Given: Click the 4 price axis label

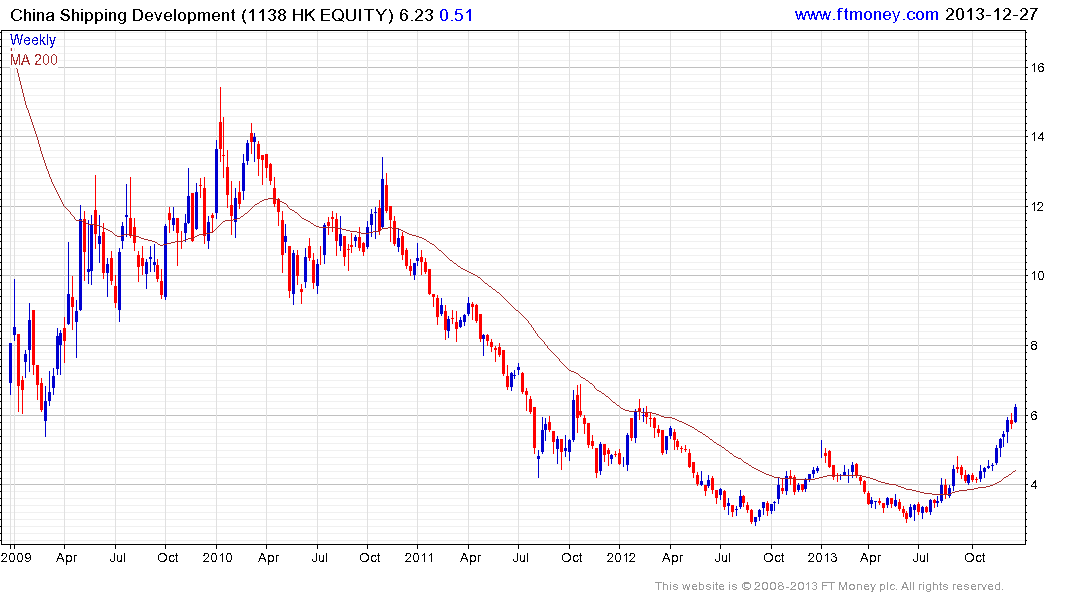Looking at the screenshot, I should click(1034, 485).
